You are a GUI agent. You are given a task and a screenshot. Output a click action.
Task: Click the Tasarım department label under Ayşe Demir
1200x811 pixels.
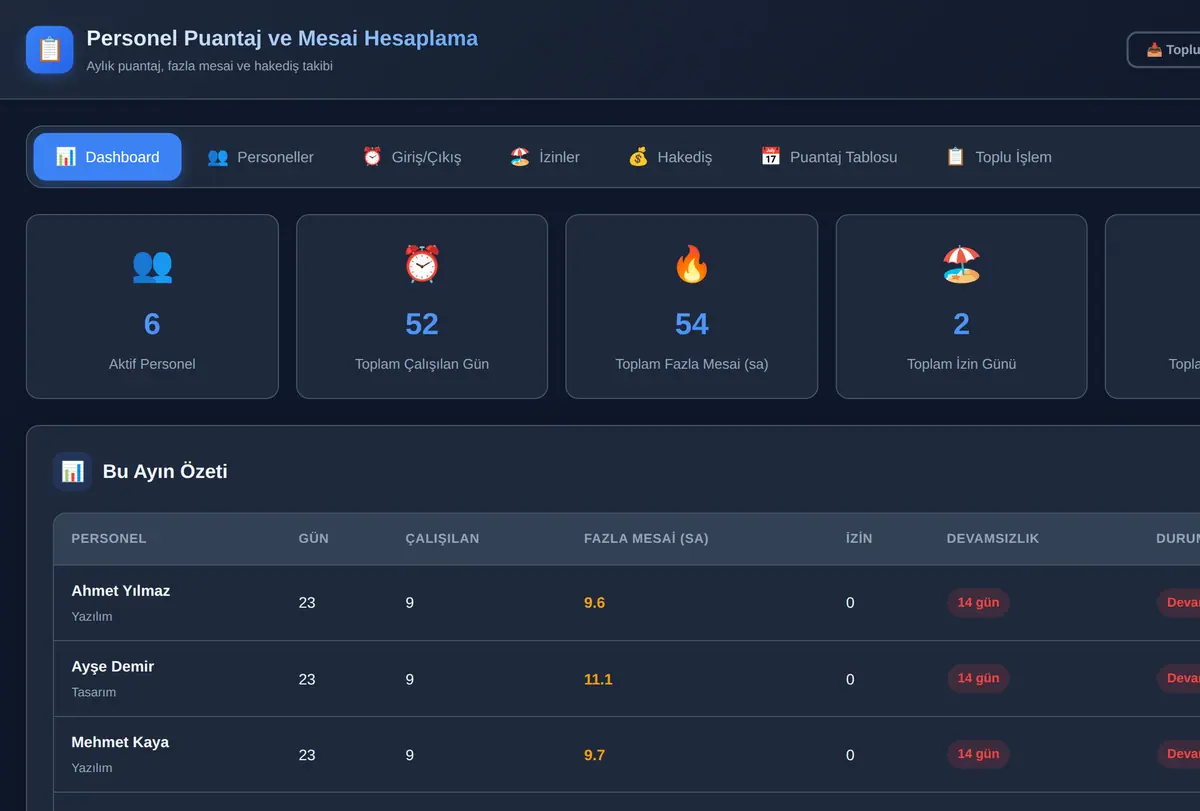93,692
